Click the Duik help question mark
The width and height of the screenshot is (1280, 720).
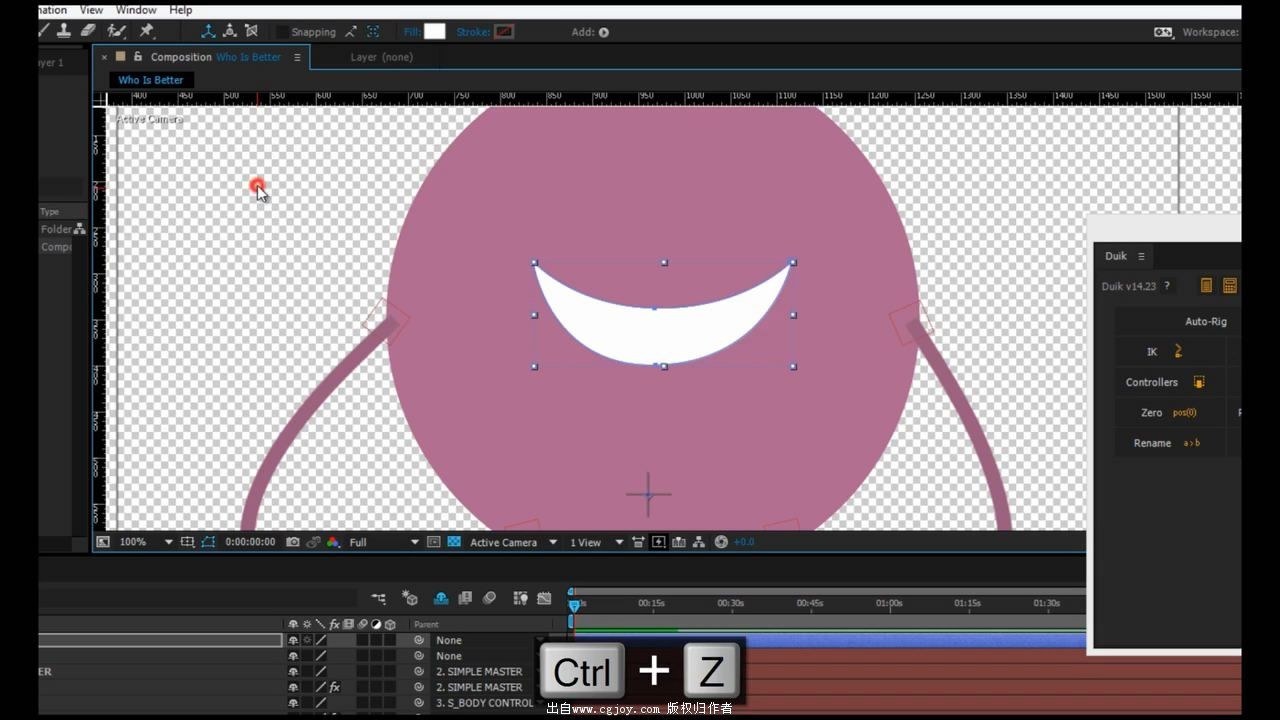pyautogui.click(x=1167, y=286)
